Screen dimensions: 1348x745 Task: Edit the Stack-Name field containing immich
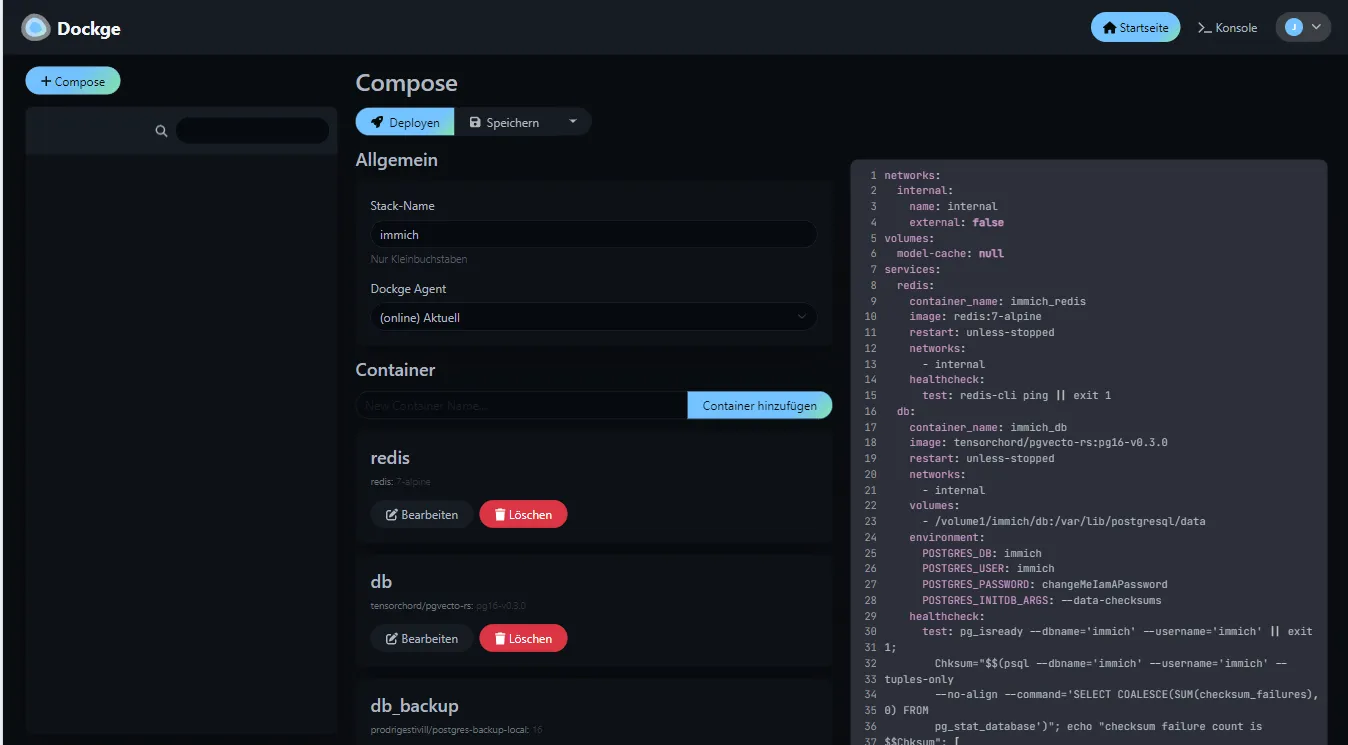point(593,234)
